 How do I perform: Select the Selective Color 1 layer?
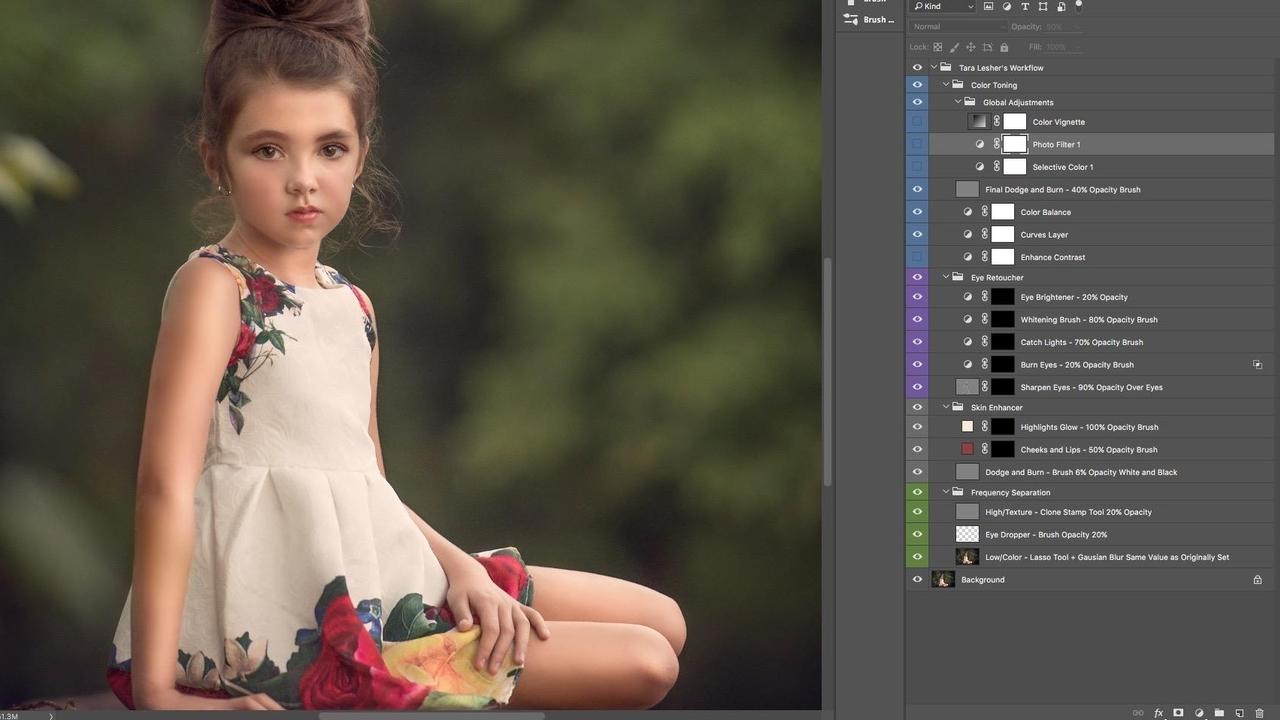tap(1062, 167)
